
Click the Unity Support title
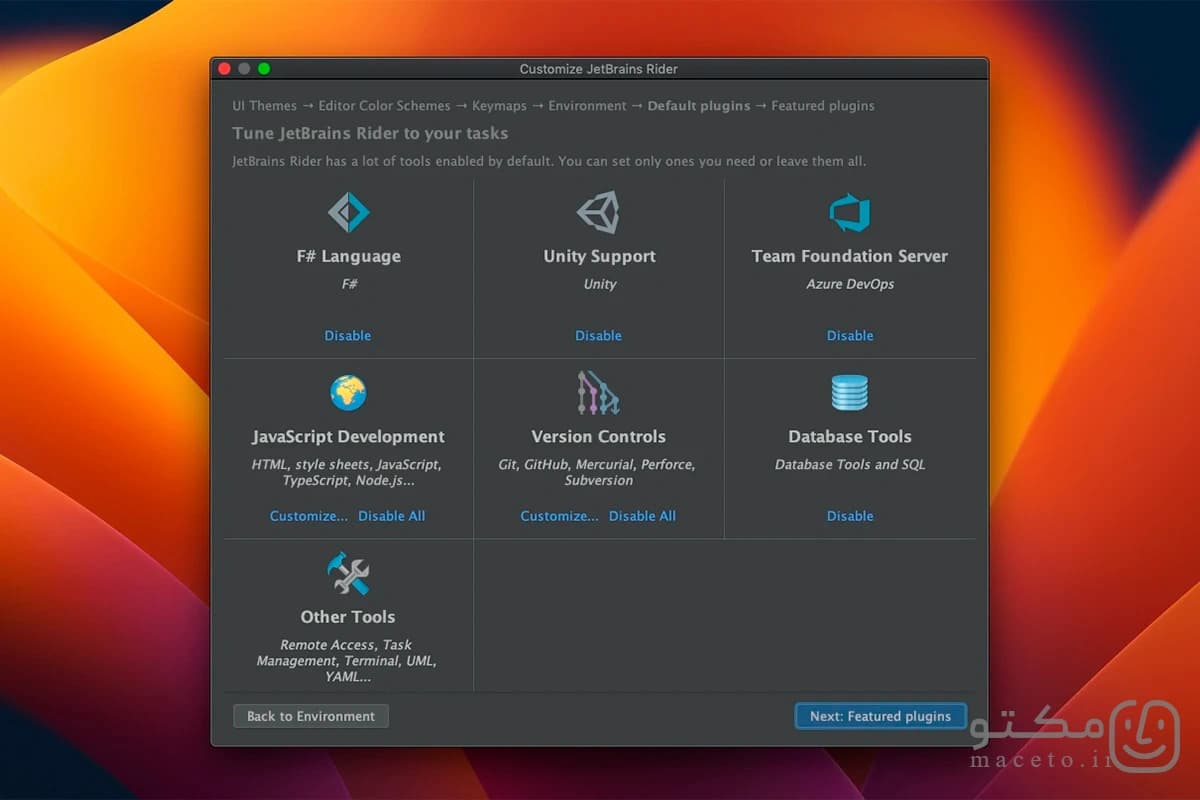click(599, 256)
